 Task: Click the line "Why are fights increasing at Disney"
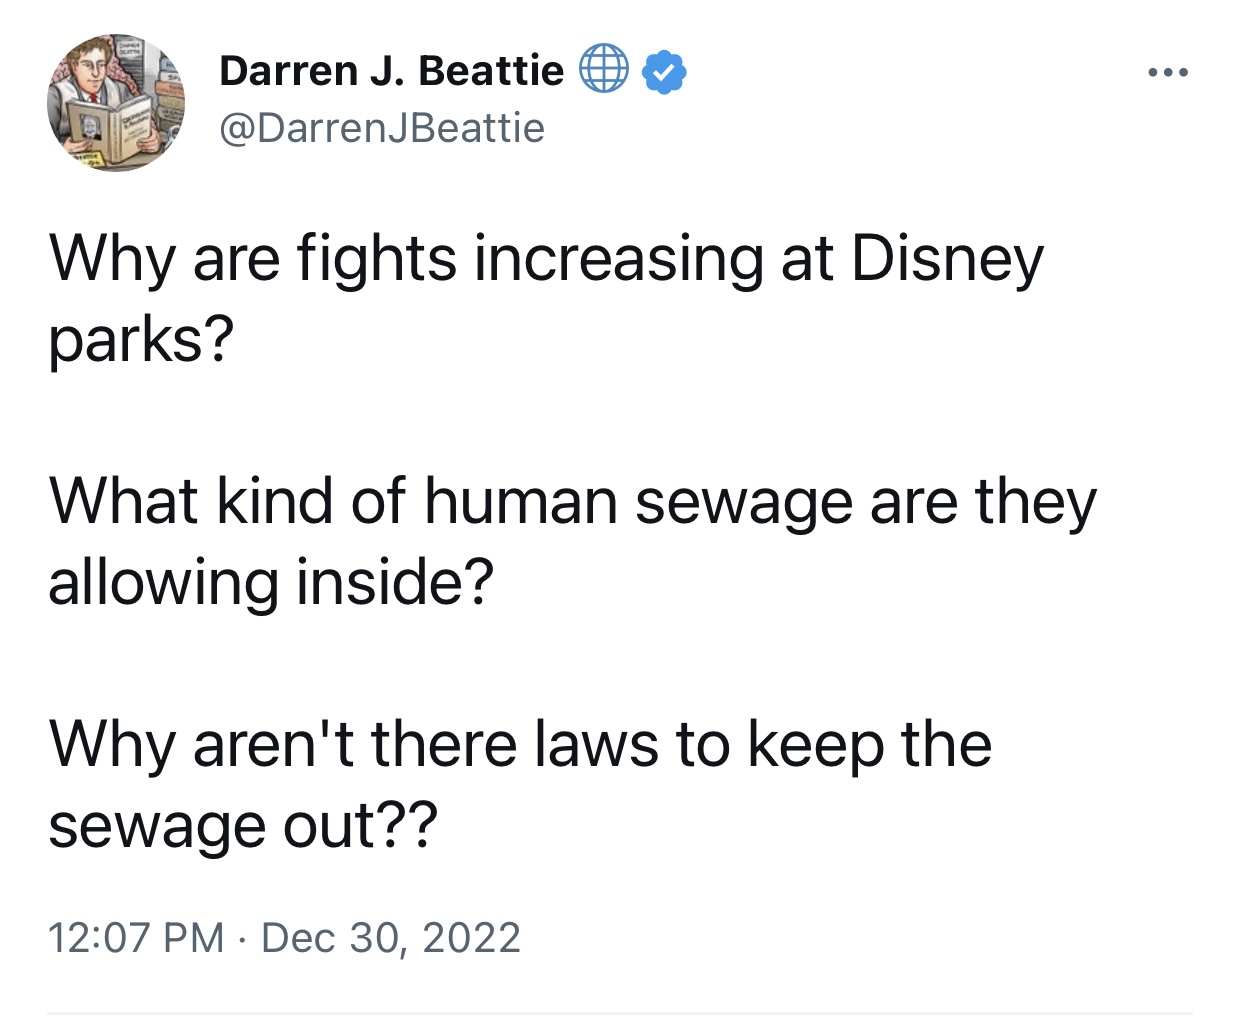(546, 259)
